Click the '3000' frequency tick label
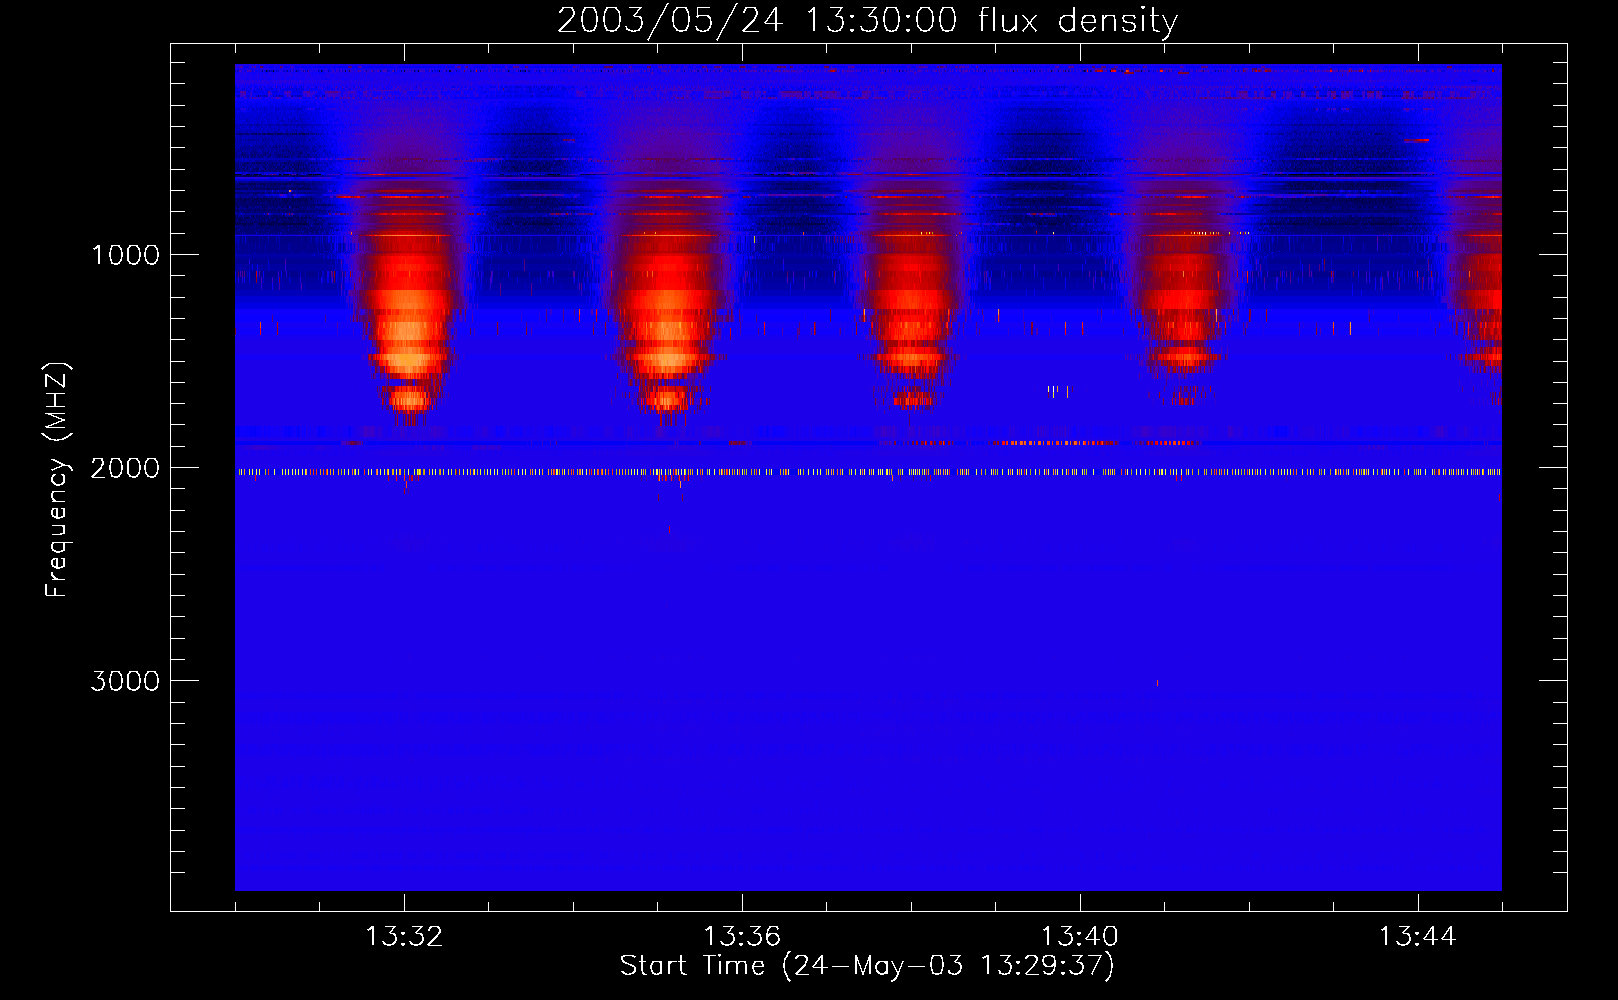This screenshot has height=1000, width=1618. [x=125, y=681]
